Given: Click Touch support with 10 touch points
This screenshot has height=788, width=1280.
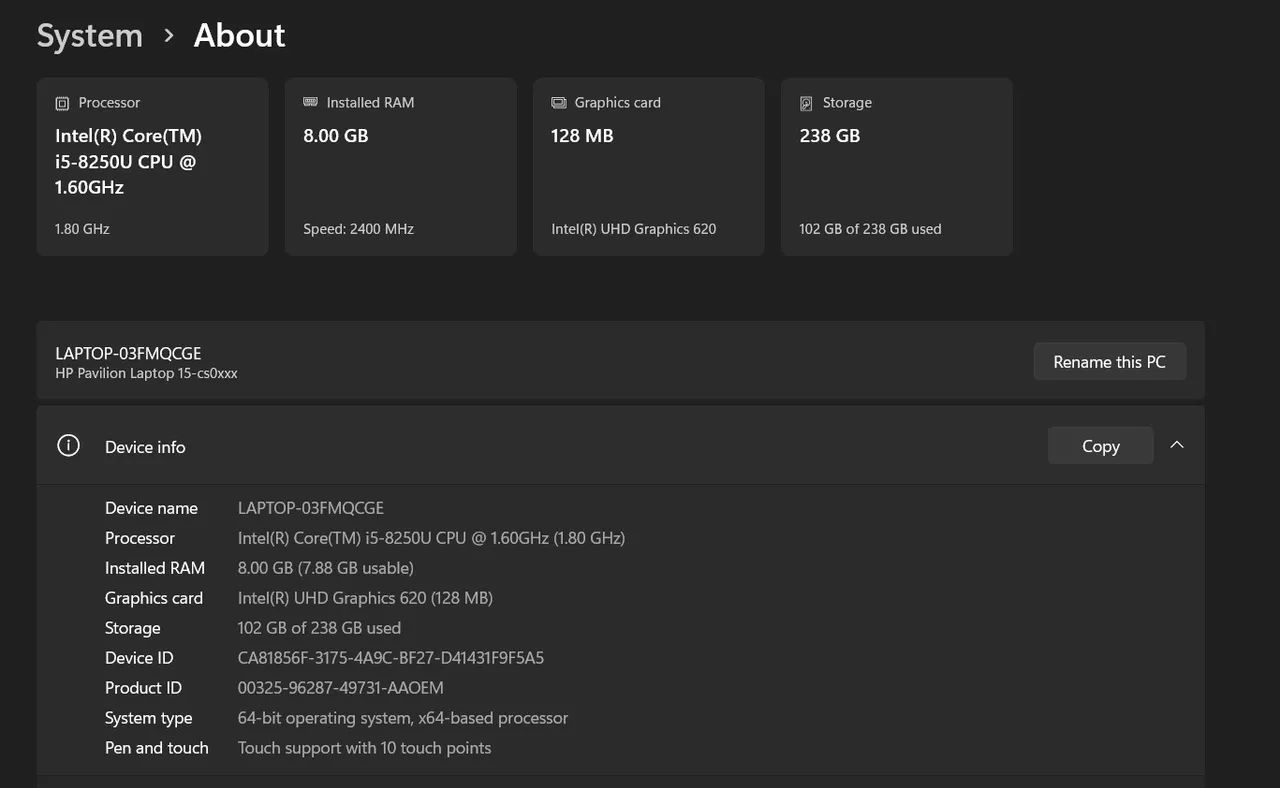Looking at the screenshot, I should tap(365, 748).
